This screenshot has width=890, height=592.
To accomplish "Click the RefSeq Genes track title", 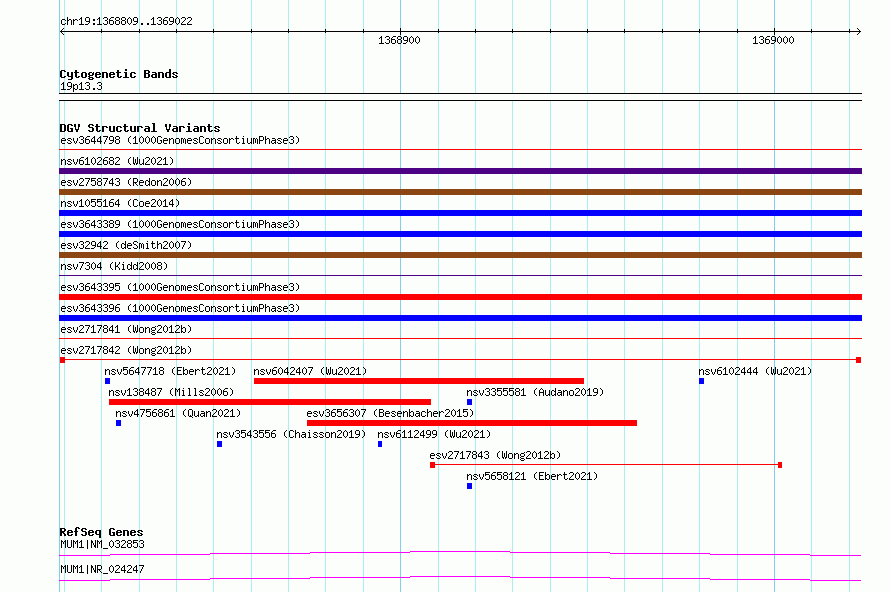I will pyautogui.click(x=102, y=532).
